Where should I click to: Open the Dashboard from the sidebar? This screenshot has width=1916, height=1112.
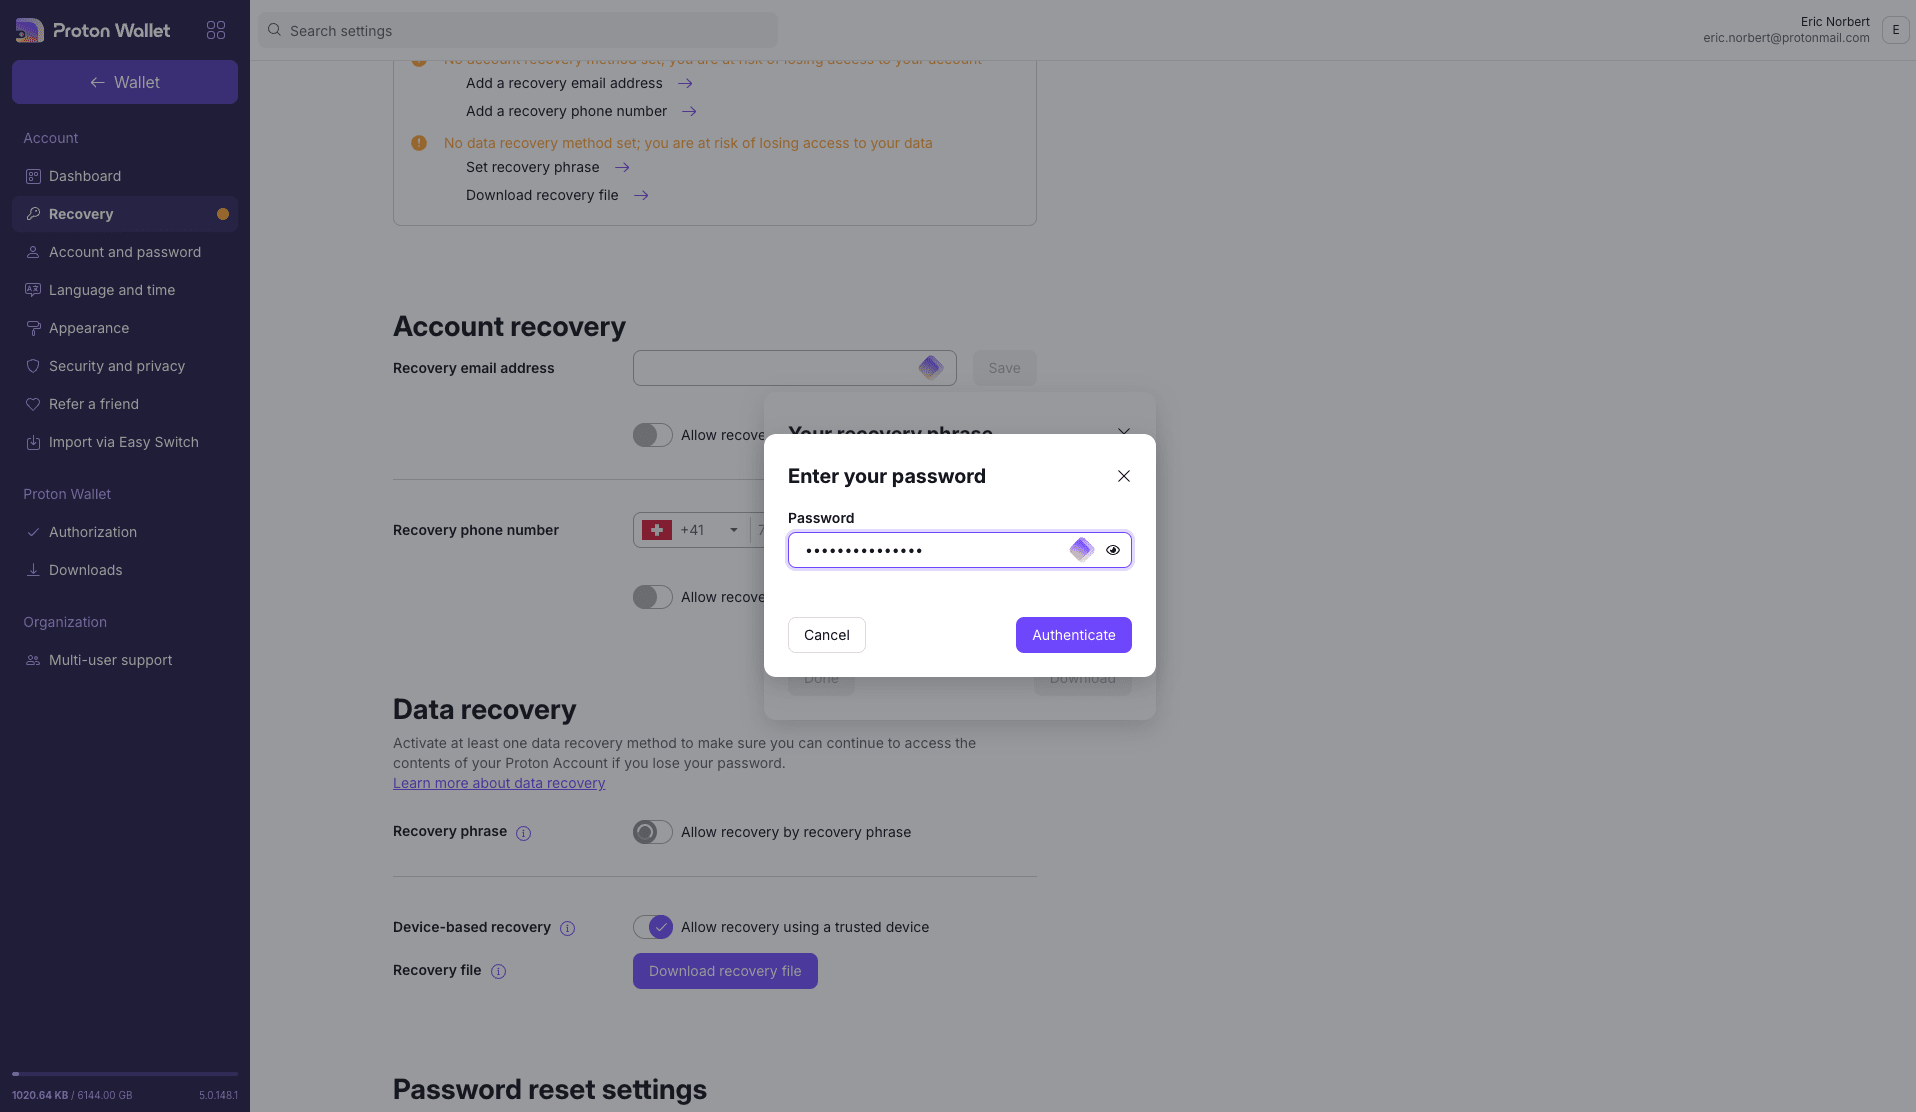(x=85, y=176)
